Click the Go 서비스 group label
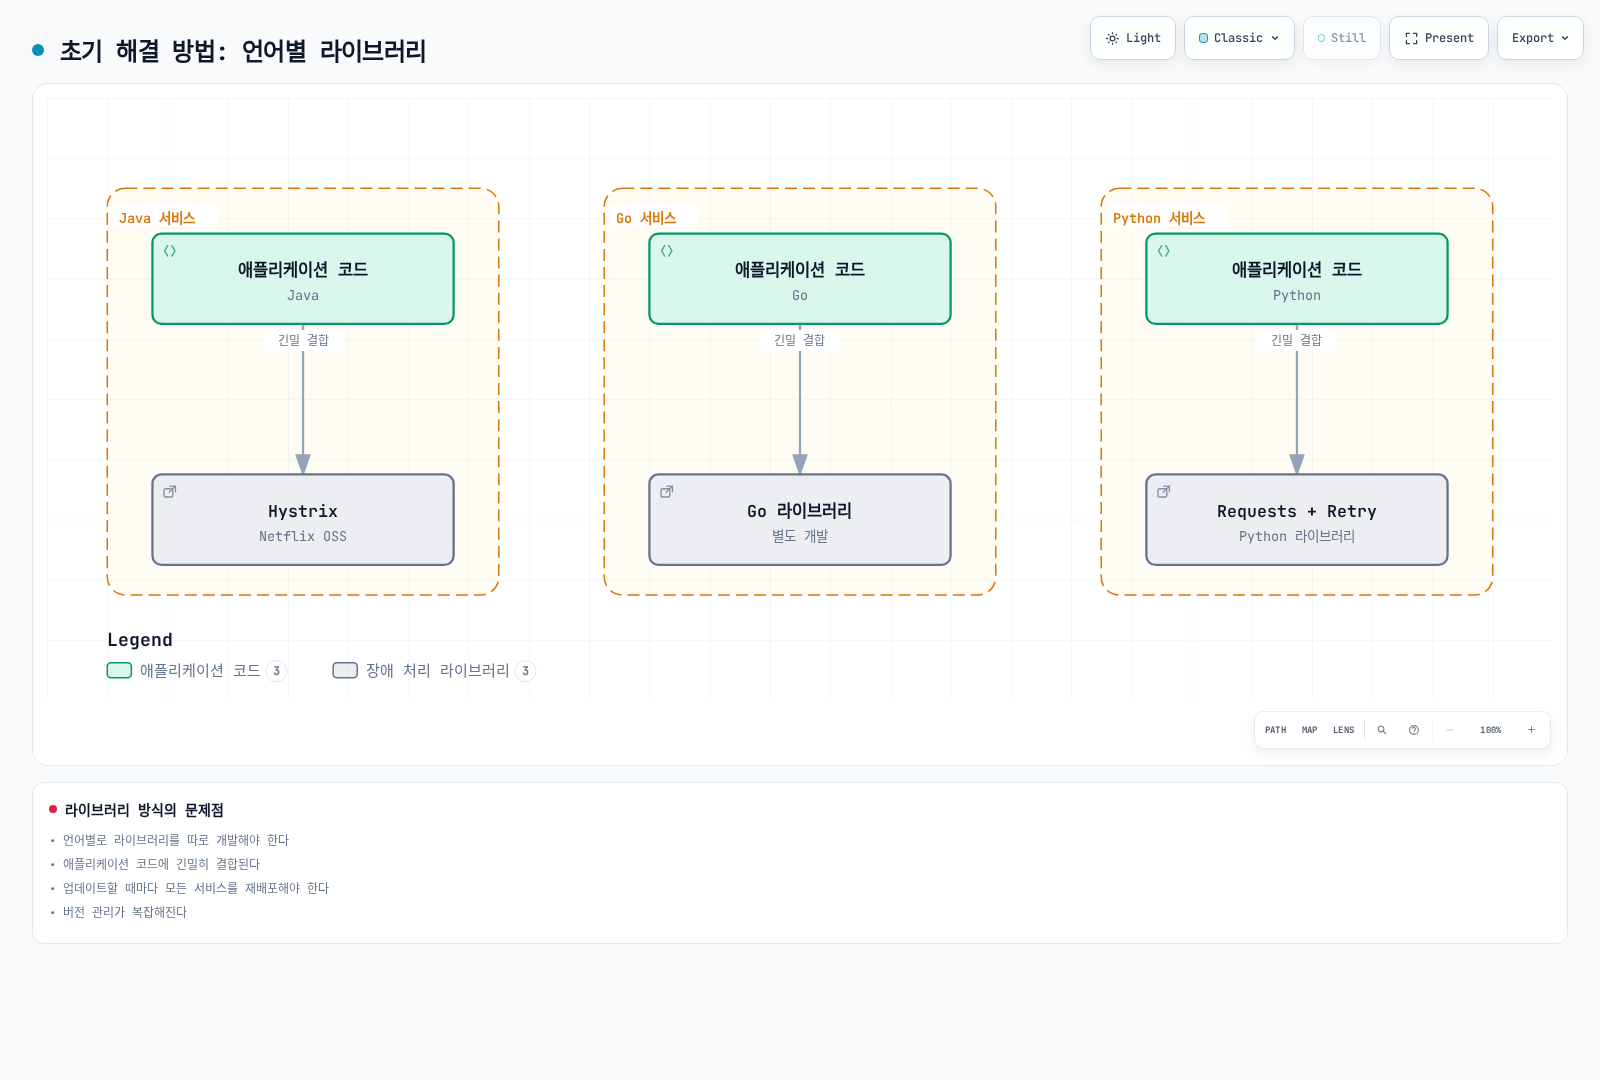1600x1080 pixels. pos(646,218)
